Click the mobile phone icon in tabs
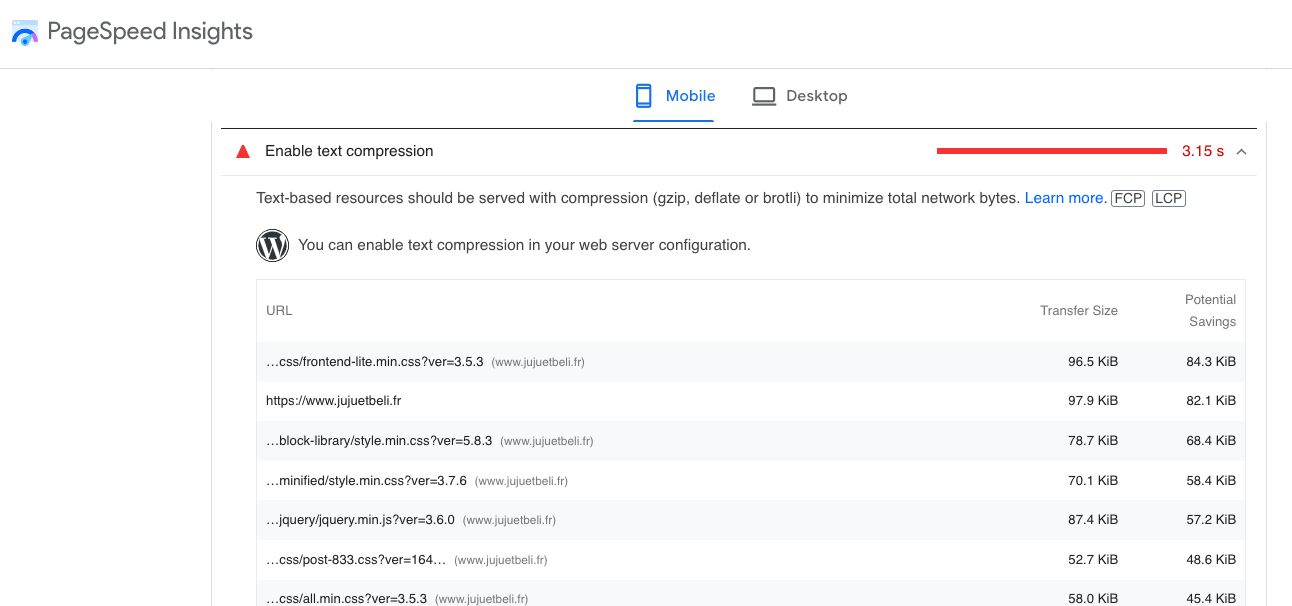The image size is (1292, 606). coord(644,96)
